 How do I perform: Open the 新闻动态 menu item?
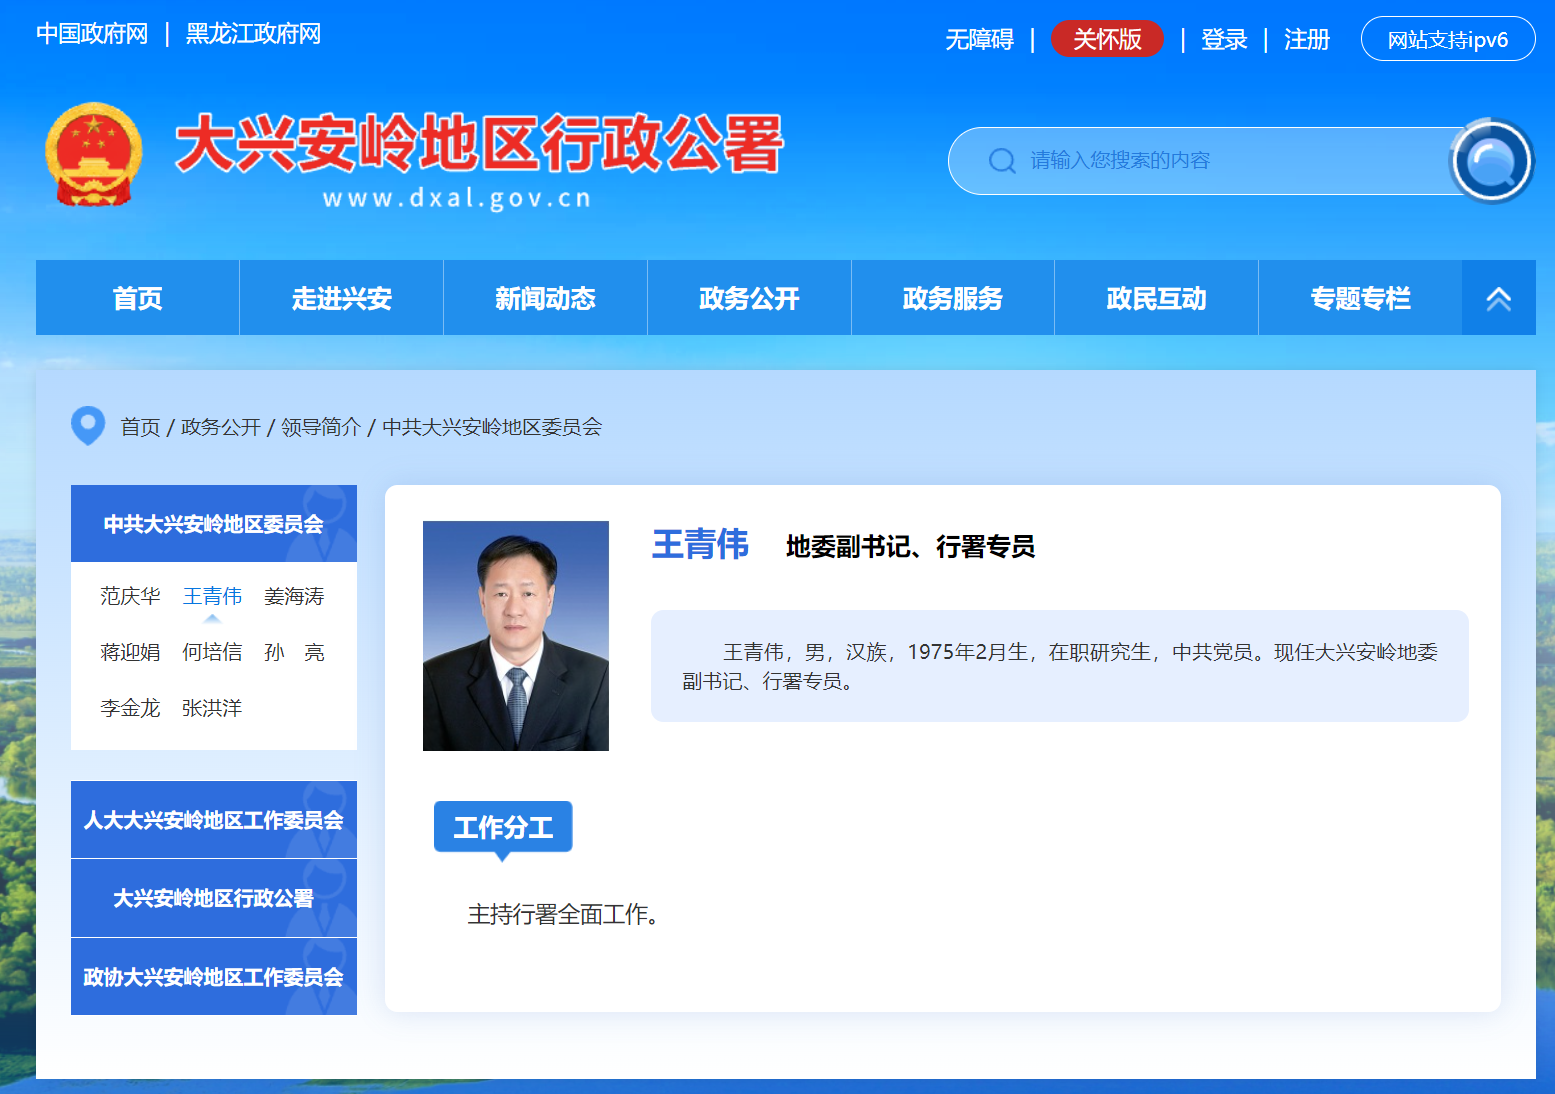(x=545, y=297)
